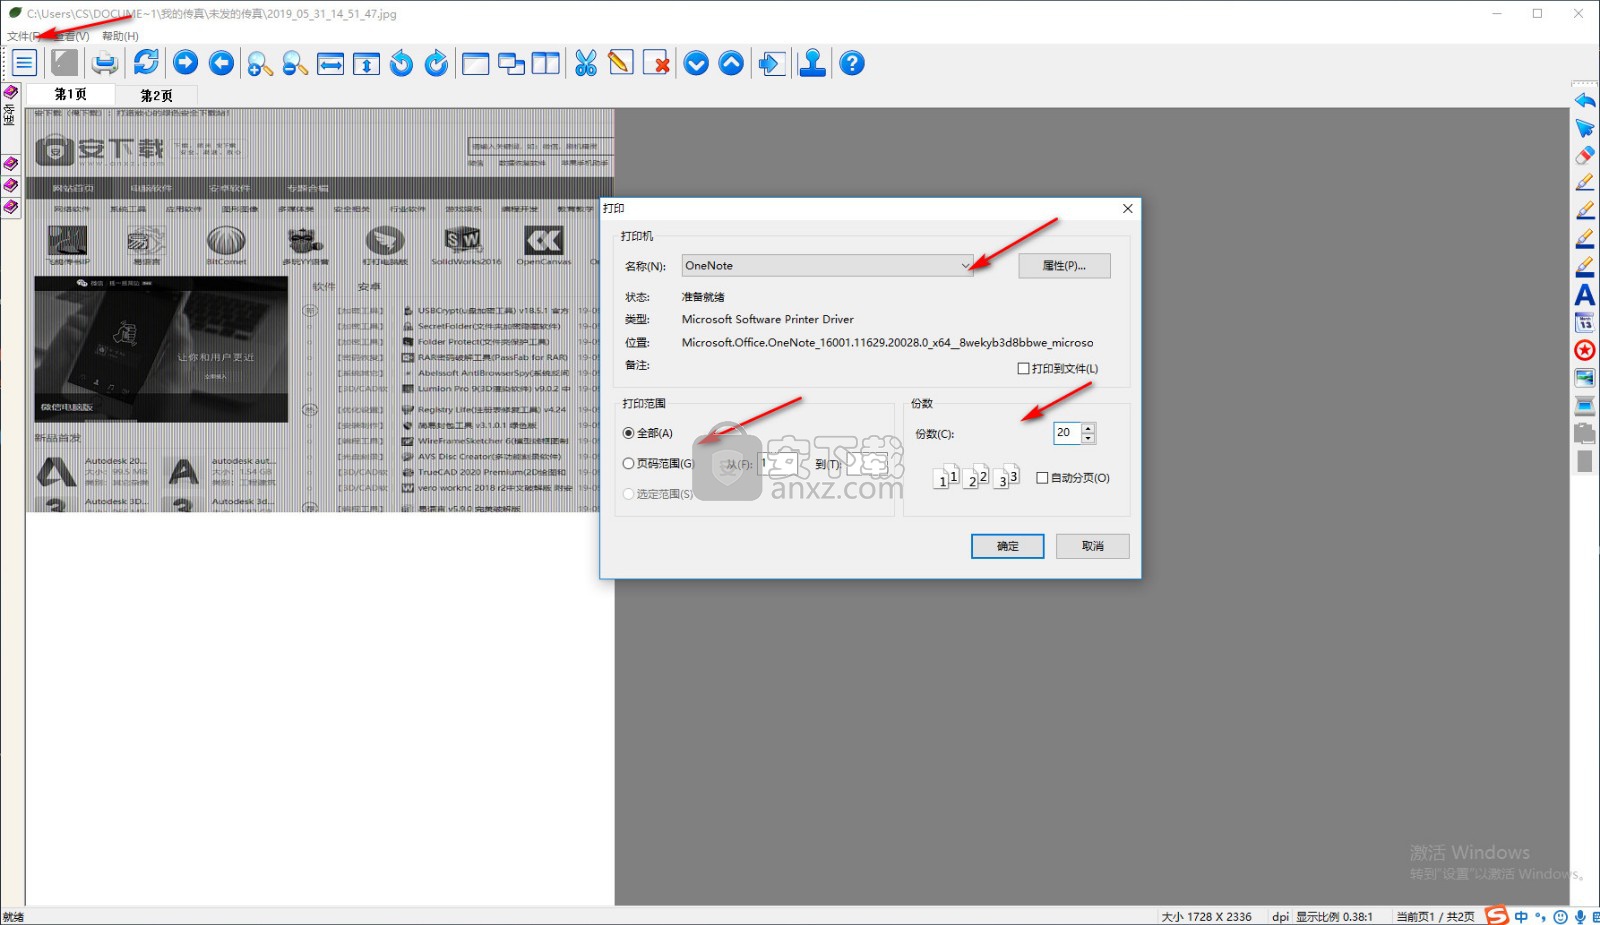Click the 从(F) page number field
Image resolution: width=1600 pixels, height=925 pixels.
779,464
